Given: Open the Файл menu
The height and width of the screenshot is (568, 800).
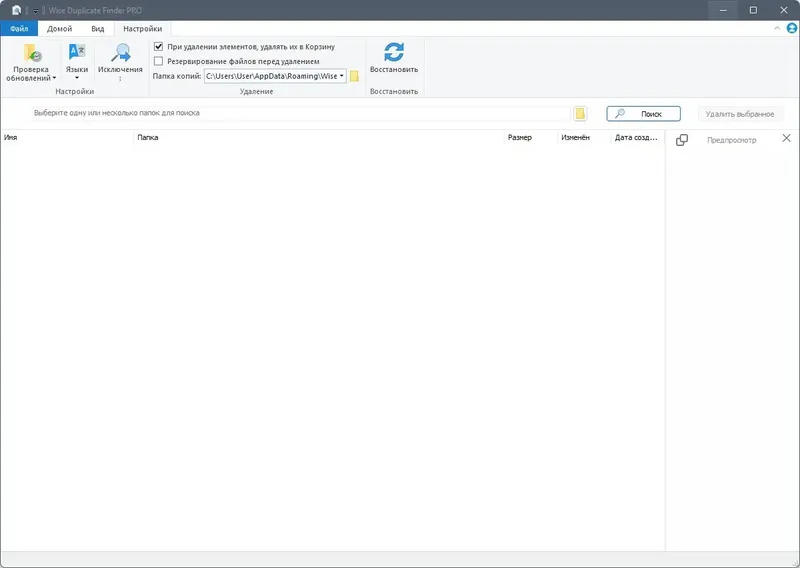Looking at the screenshot, I should coord(19,29).
